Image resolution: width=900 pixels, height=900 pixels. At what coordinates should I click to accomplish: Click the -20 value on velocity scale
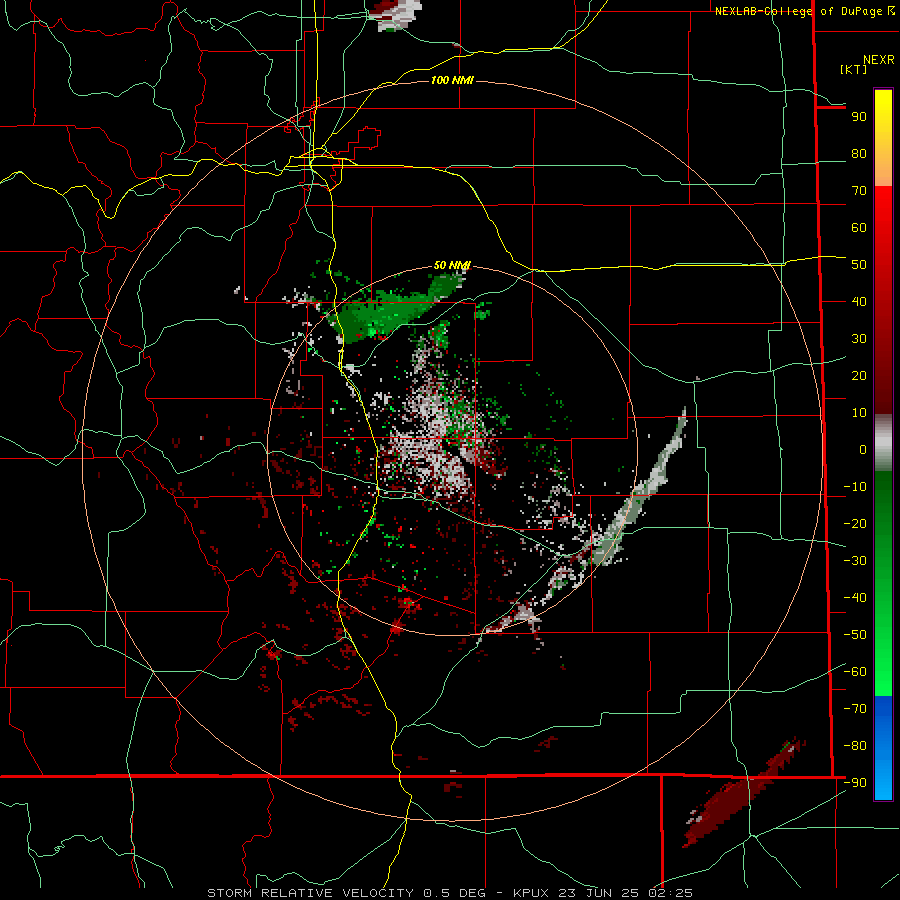point(855,524)
